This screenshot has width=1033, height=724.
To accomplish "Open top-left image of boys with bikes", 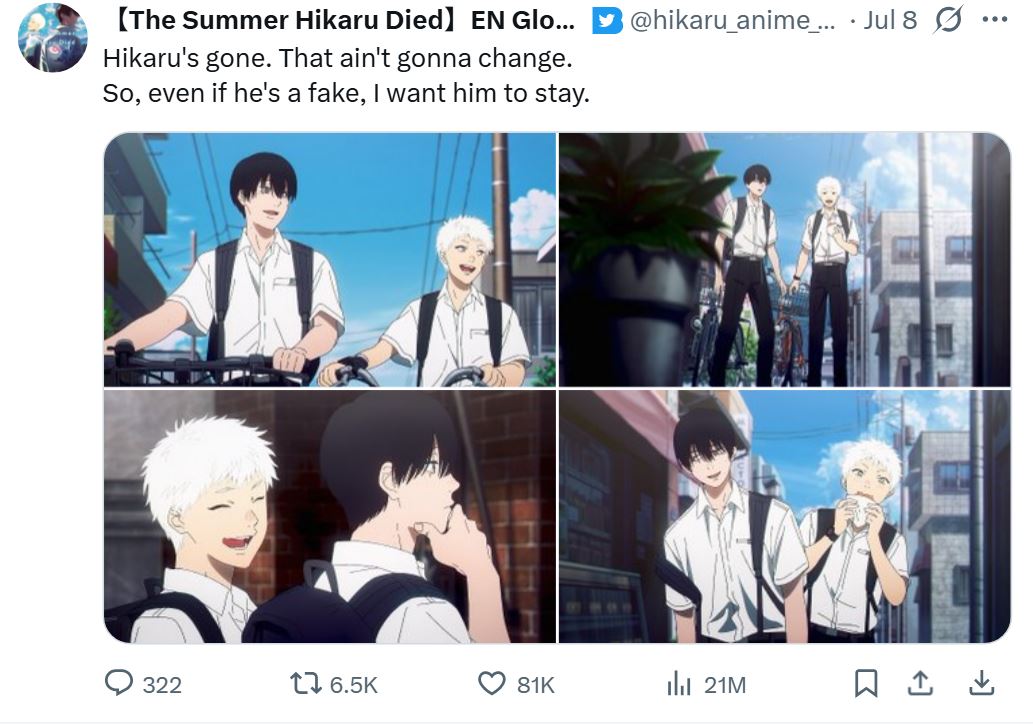I will pos(330,260).
